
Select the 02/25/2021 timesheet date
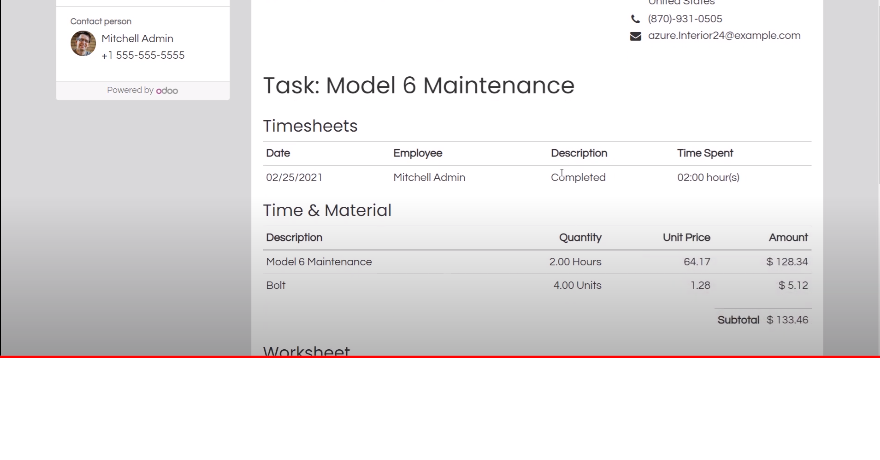tap(294, 178)
